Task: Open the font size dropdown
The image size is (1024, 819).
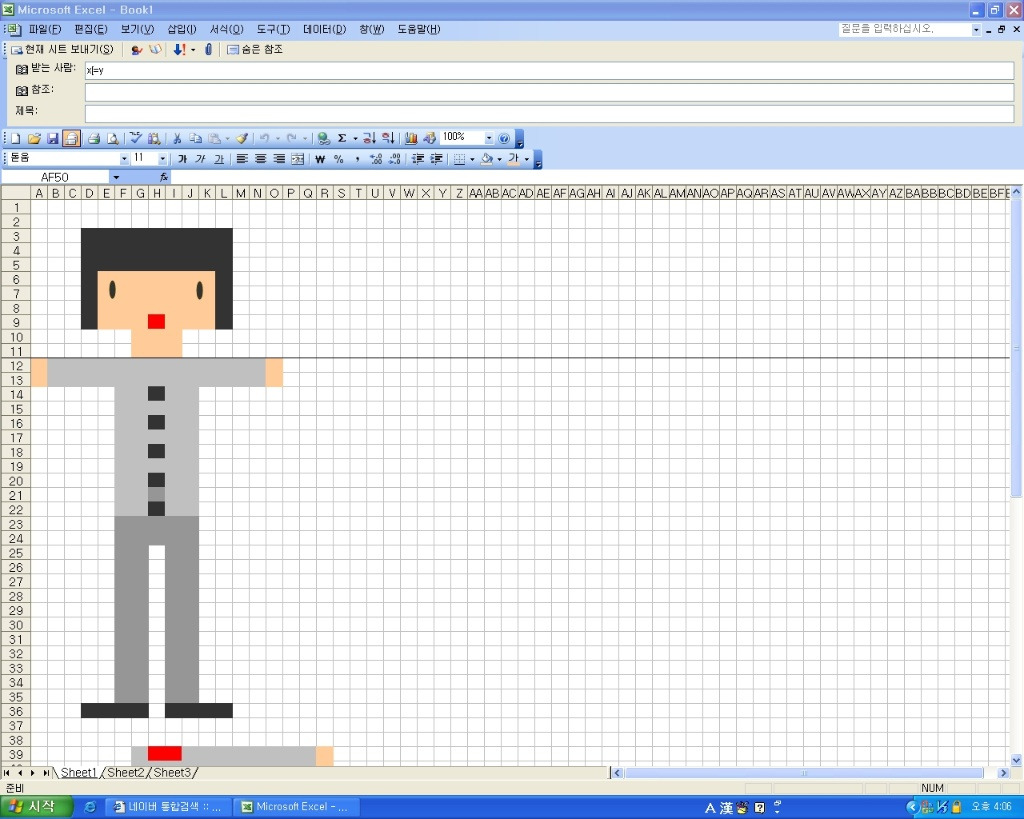Action: coord(163,159)
